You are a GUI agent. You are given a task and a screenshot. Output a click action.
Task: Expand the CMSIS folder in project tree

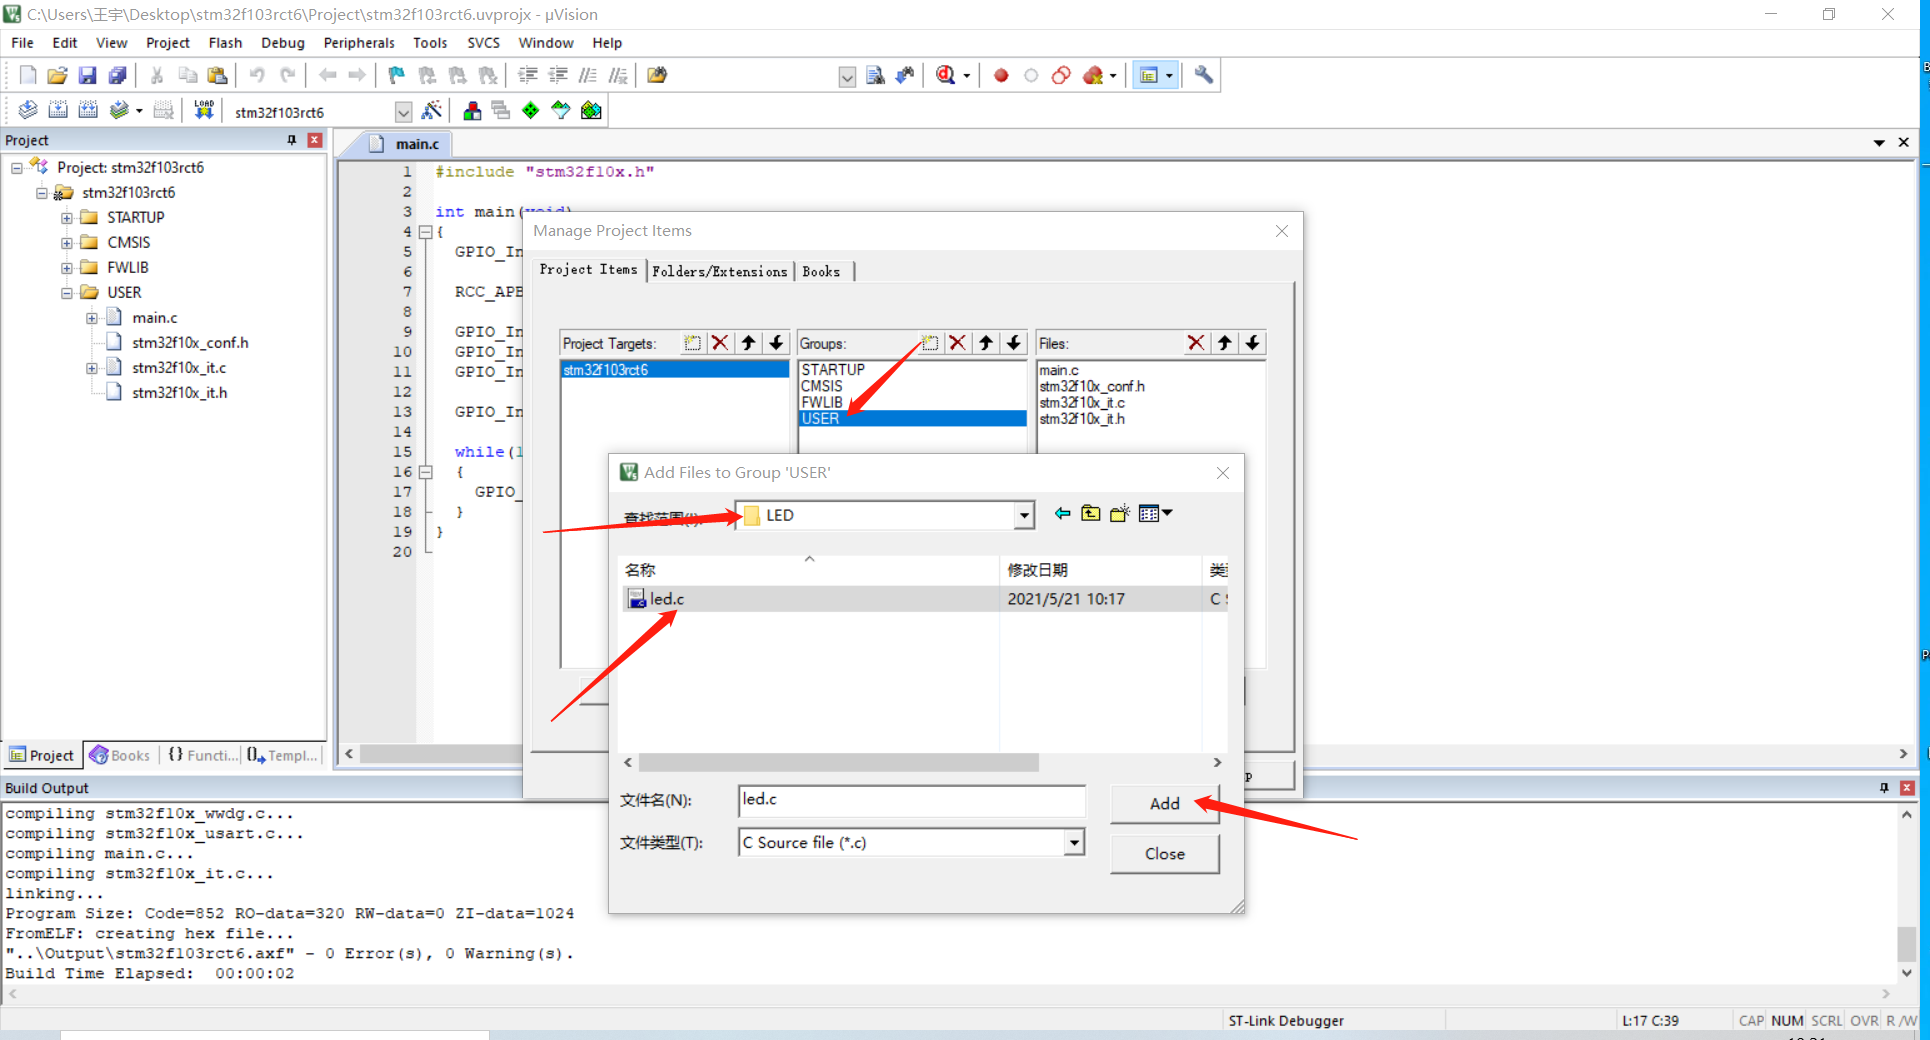pos(67,243)
